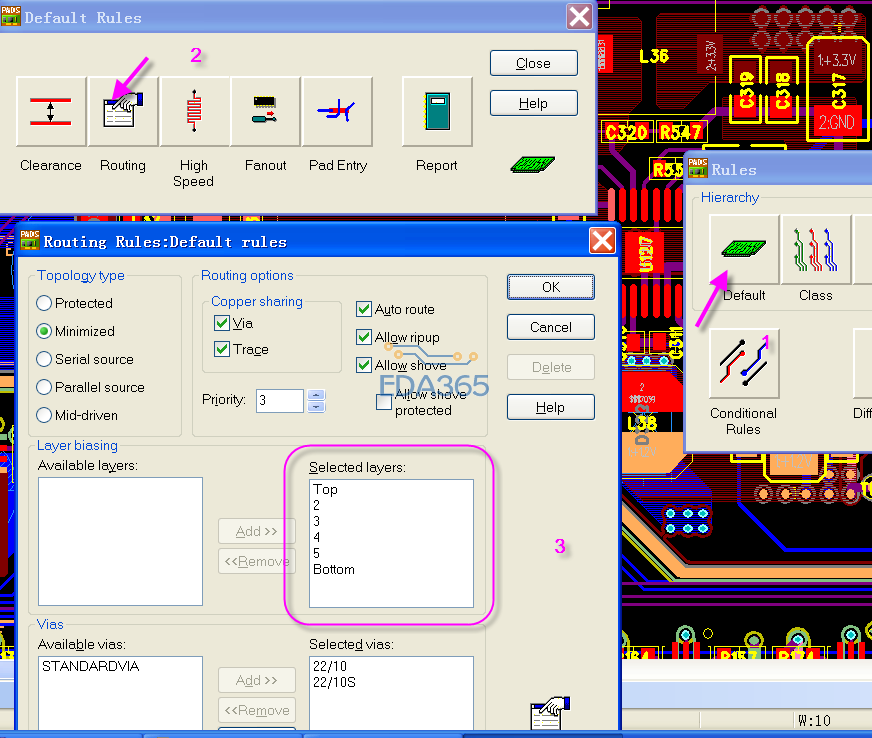Toggle Trace copper sharing checkbox
The image size is (872, 738).
(x=222, y=349)
